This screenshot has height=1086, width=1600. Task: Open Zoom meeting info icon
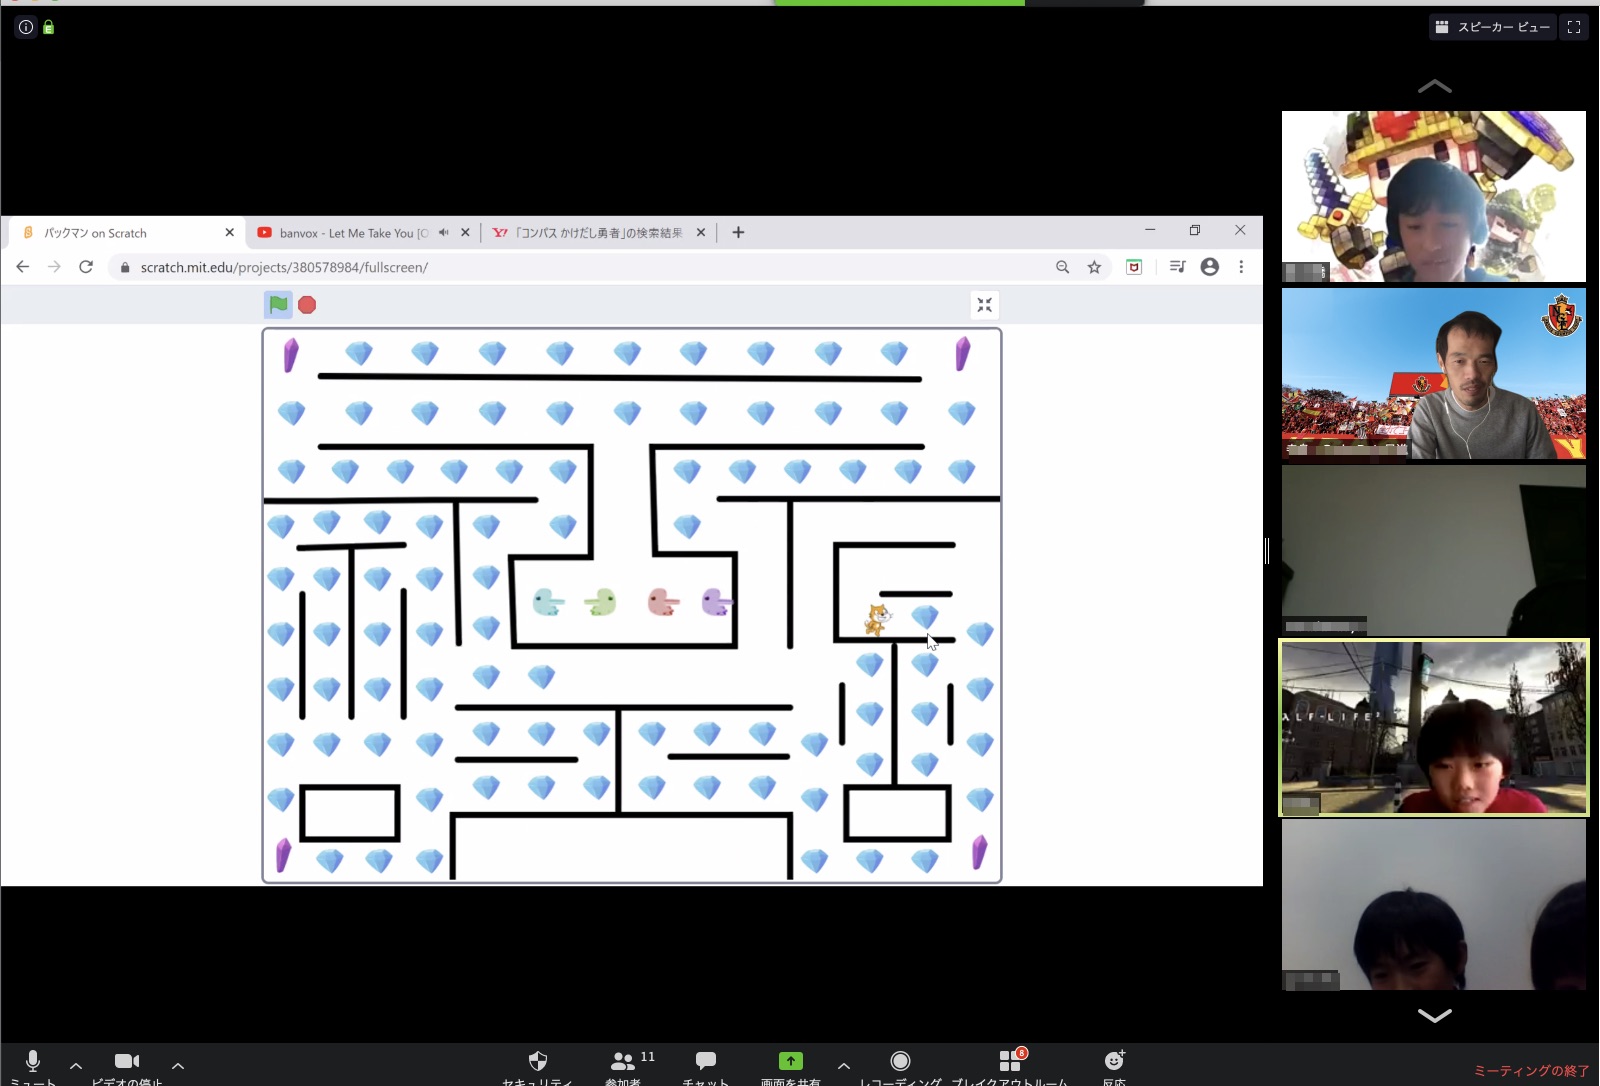click(x=26, y=27)
